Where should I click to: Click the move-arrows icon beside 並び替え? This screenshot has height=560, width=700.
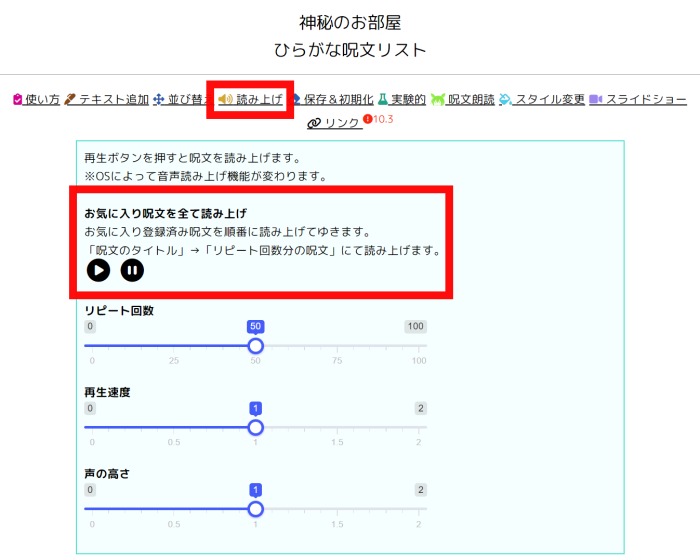[158, 100]
